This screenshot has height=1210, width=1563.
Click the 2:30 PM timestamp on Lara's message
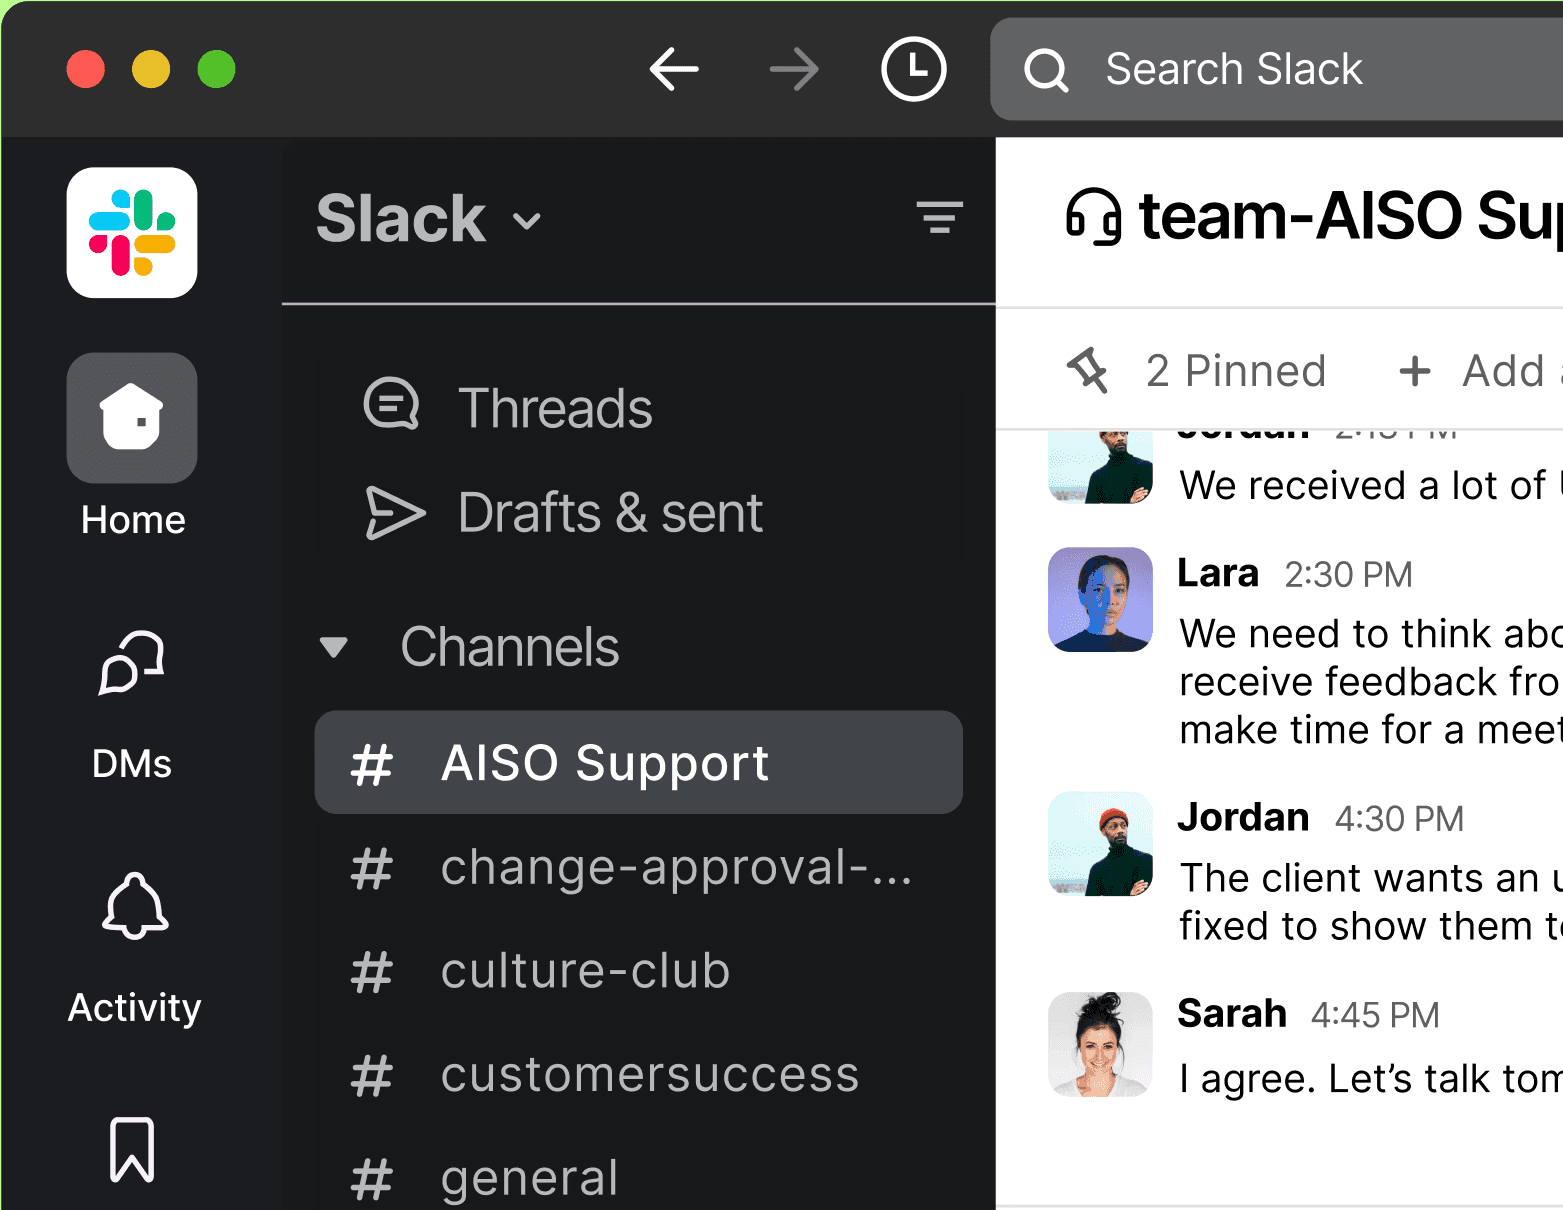point(1348,575)
